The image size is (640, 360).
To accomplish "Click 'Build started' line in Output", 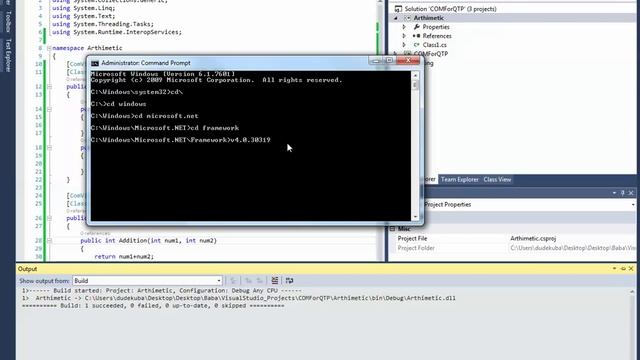I will pyautogui.click(x=162, y=291).
